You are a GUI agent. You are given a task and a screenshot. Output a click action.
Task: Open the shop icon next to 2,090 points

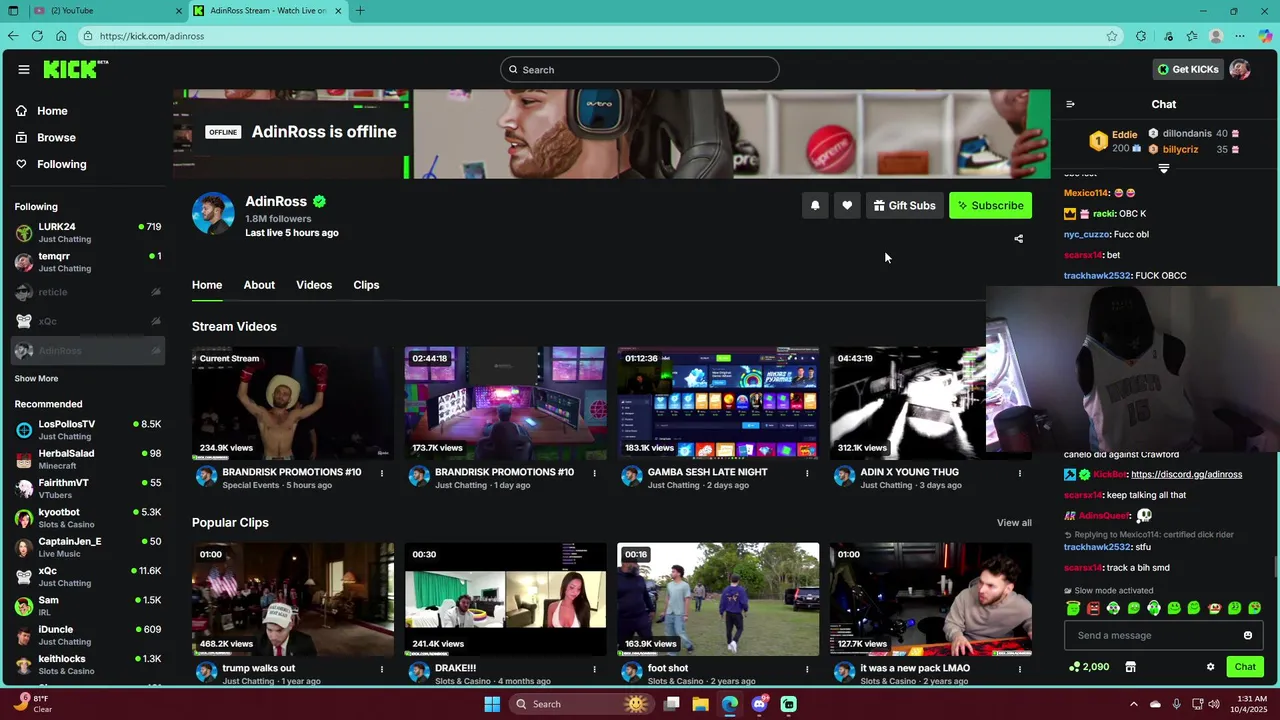click(1131, 667)
